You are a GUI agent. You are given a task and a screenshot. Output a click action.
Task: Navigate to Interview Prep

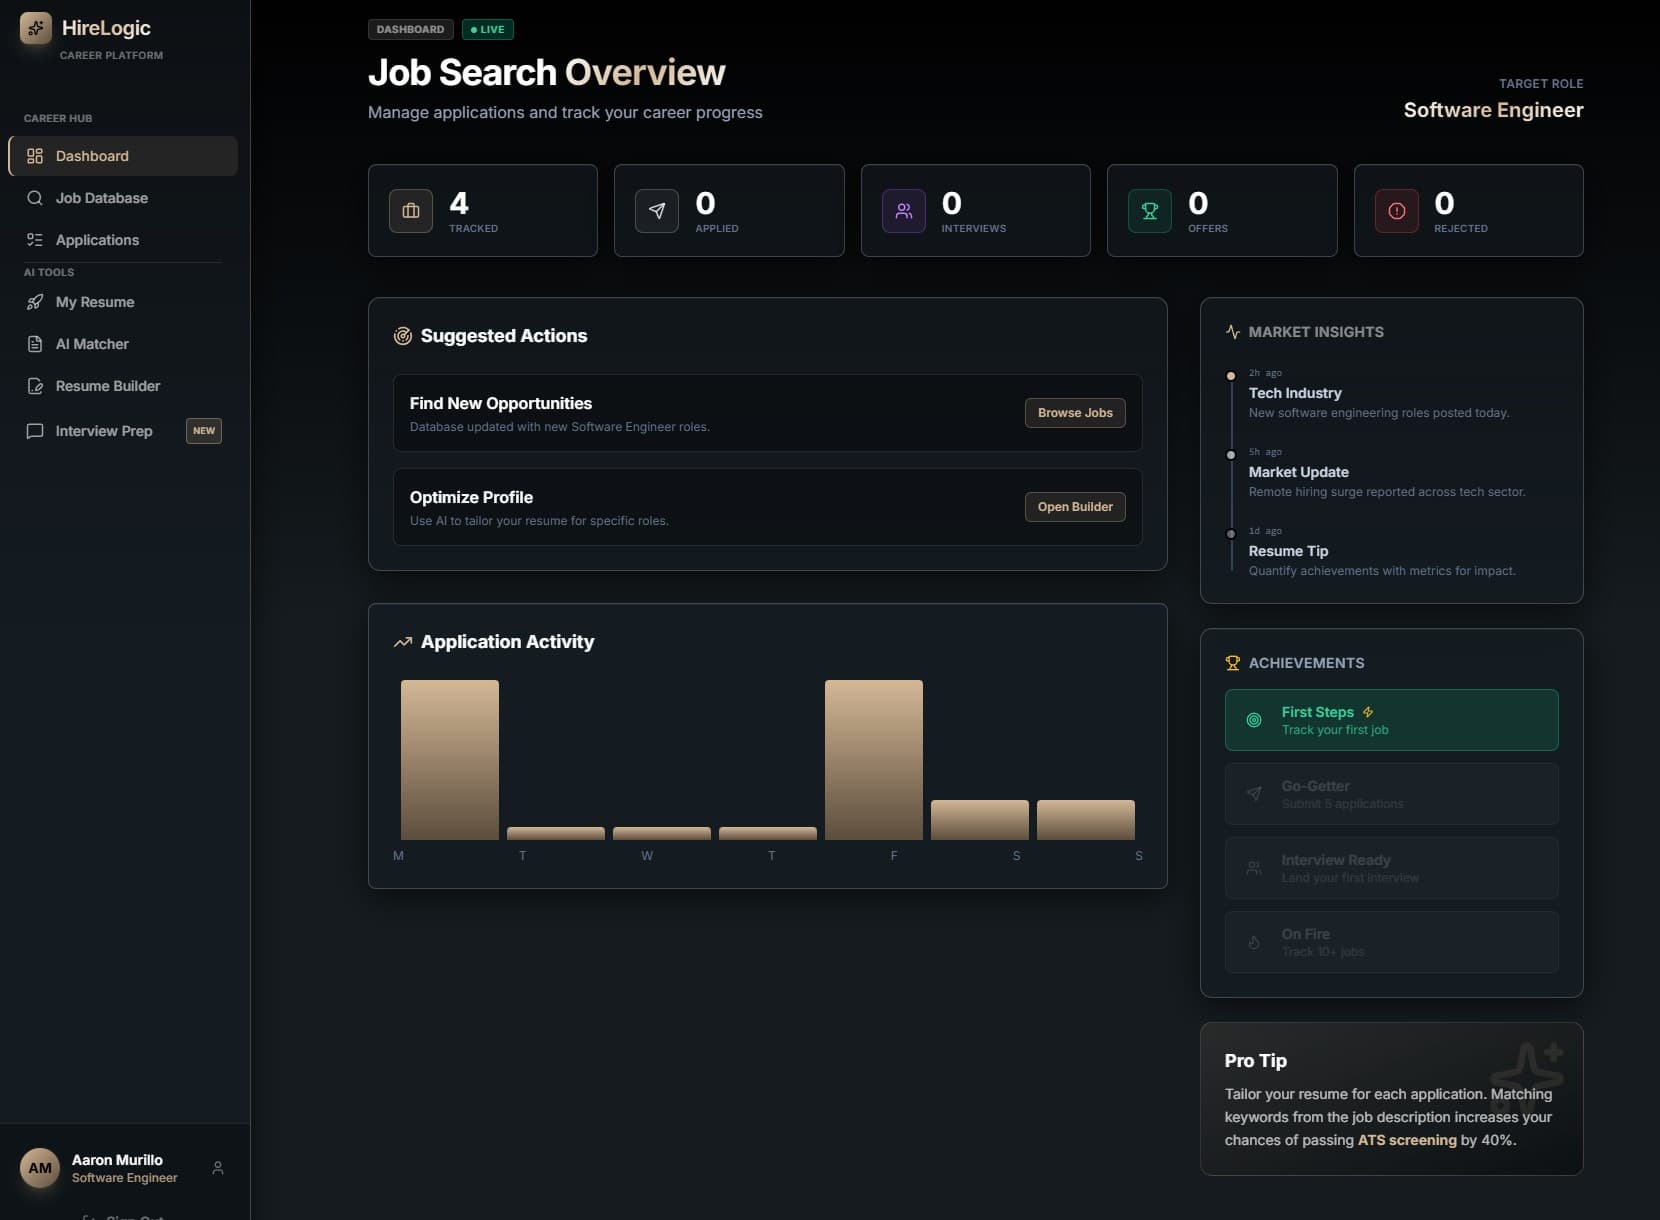(x=104, y=431)
